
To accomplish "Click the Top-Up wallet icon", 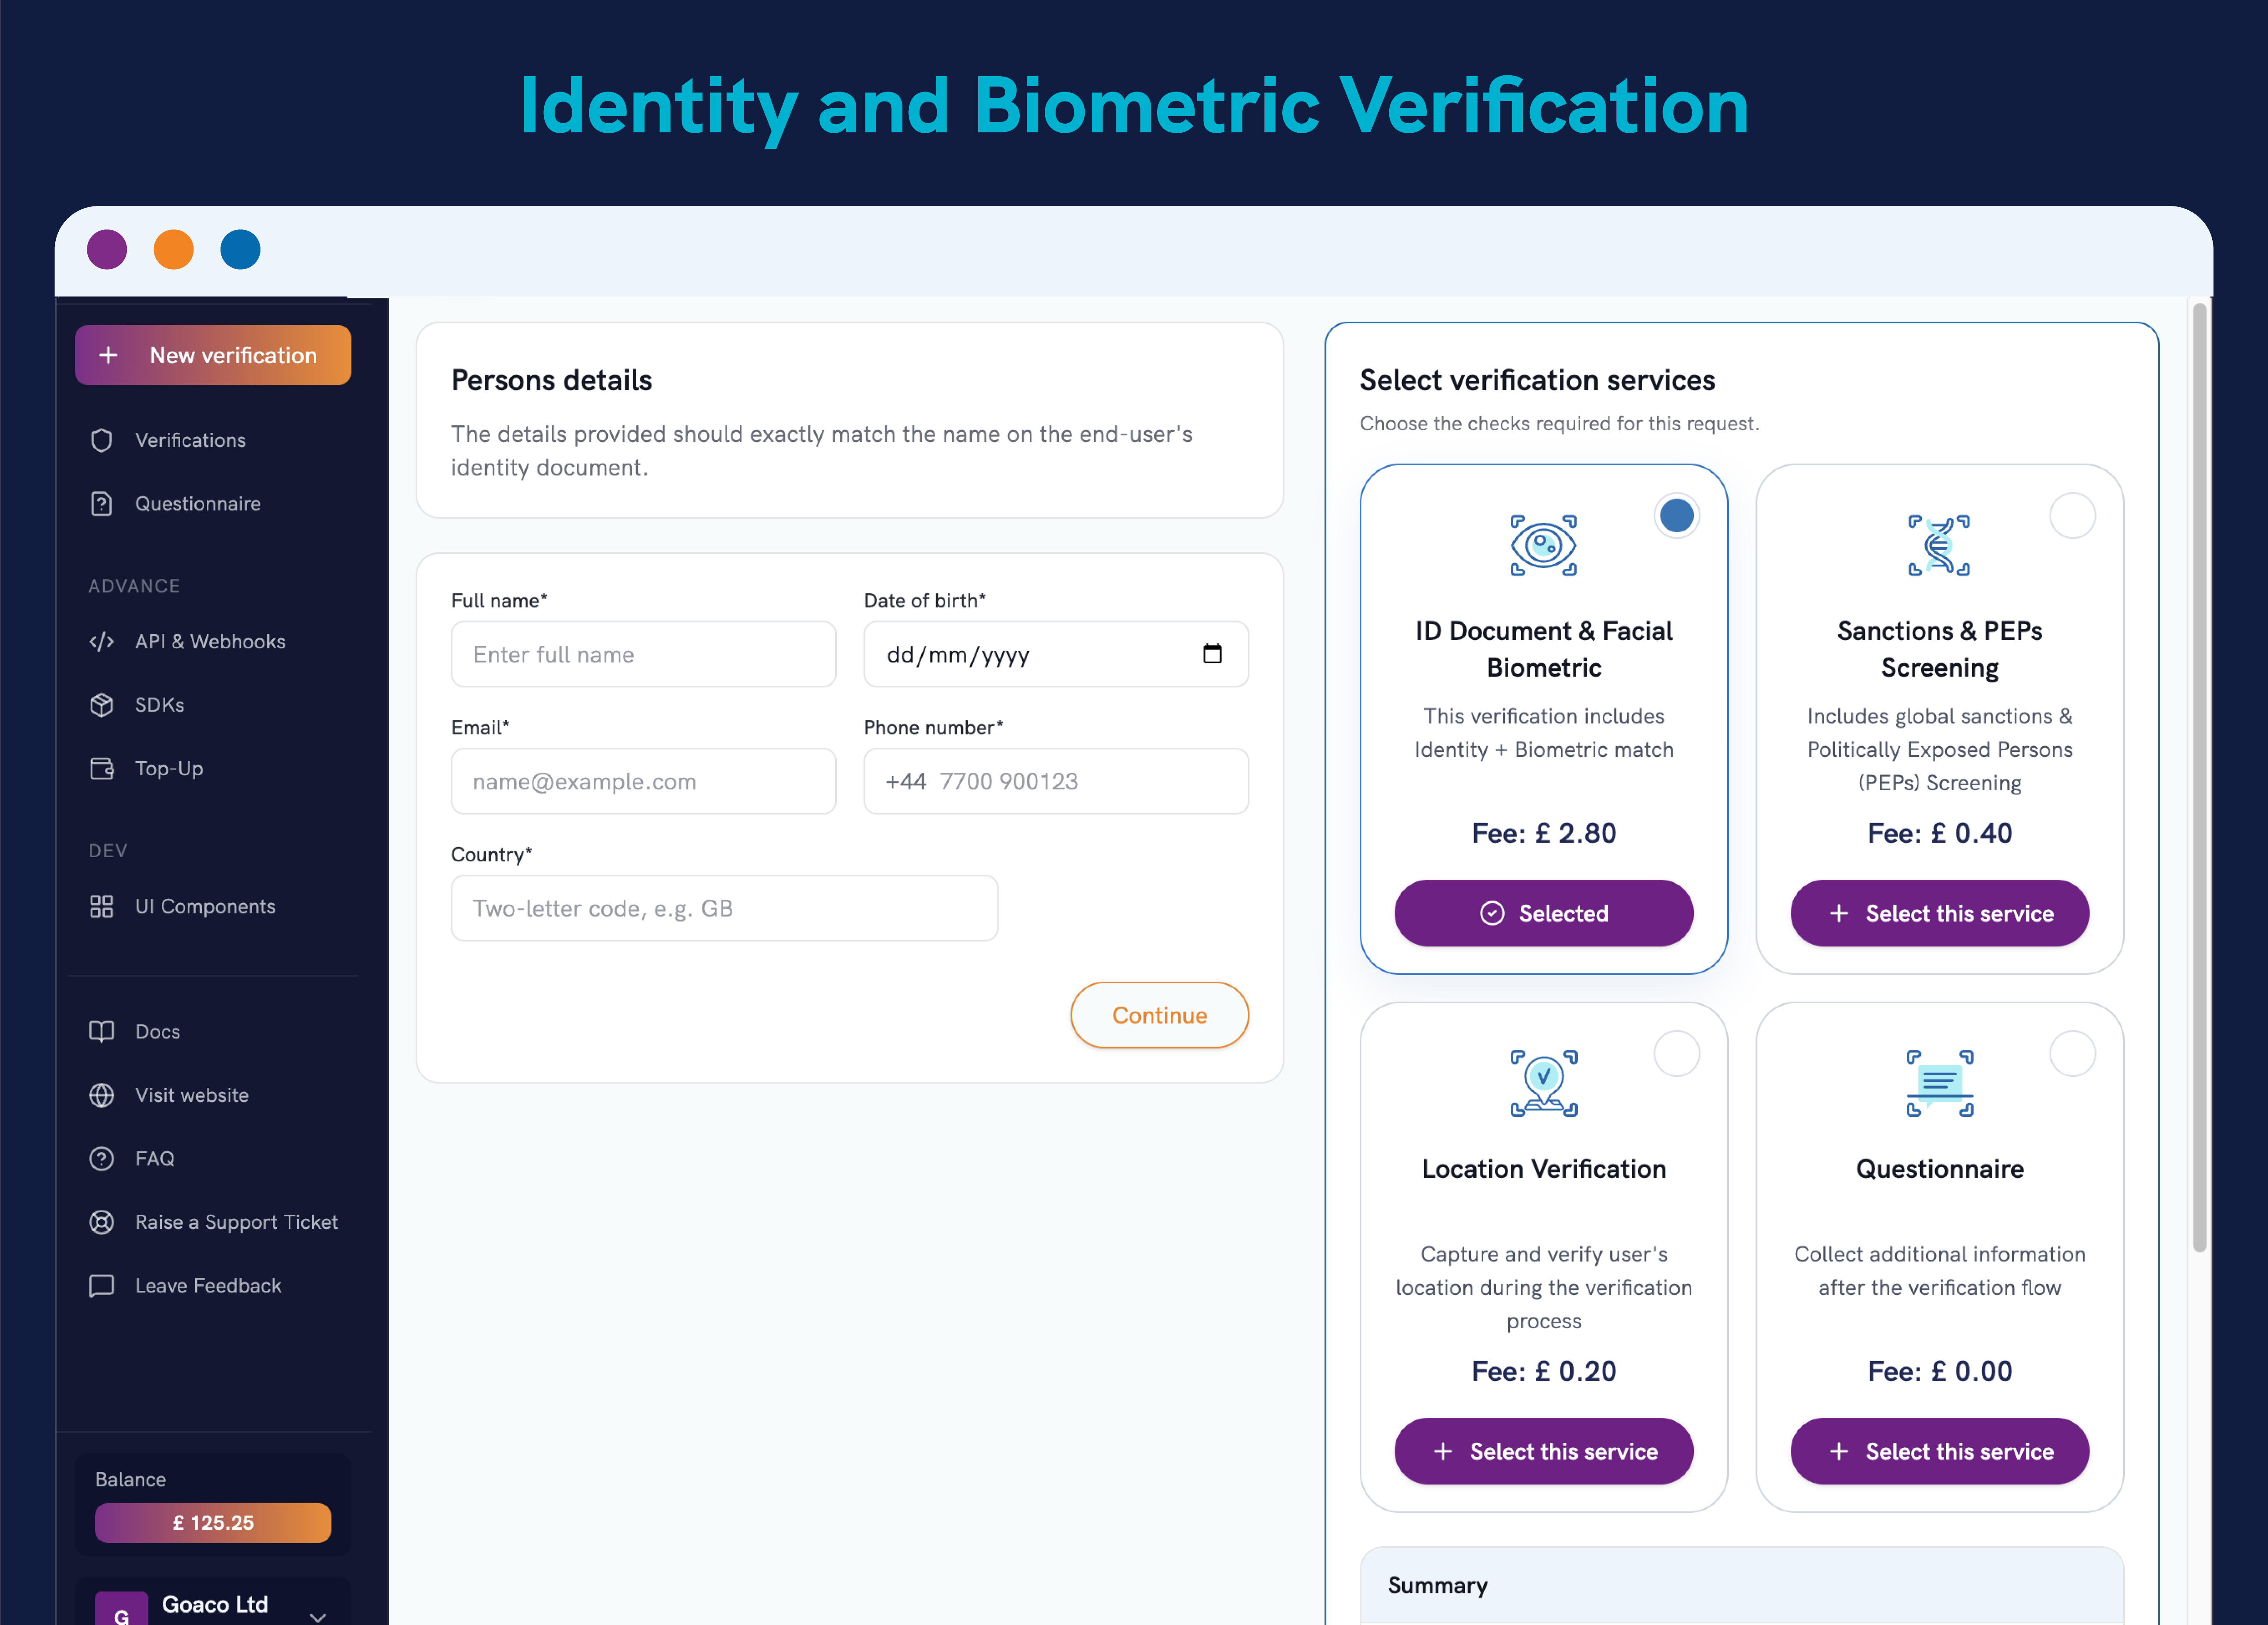I will click(x=102, y=768).
